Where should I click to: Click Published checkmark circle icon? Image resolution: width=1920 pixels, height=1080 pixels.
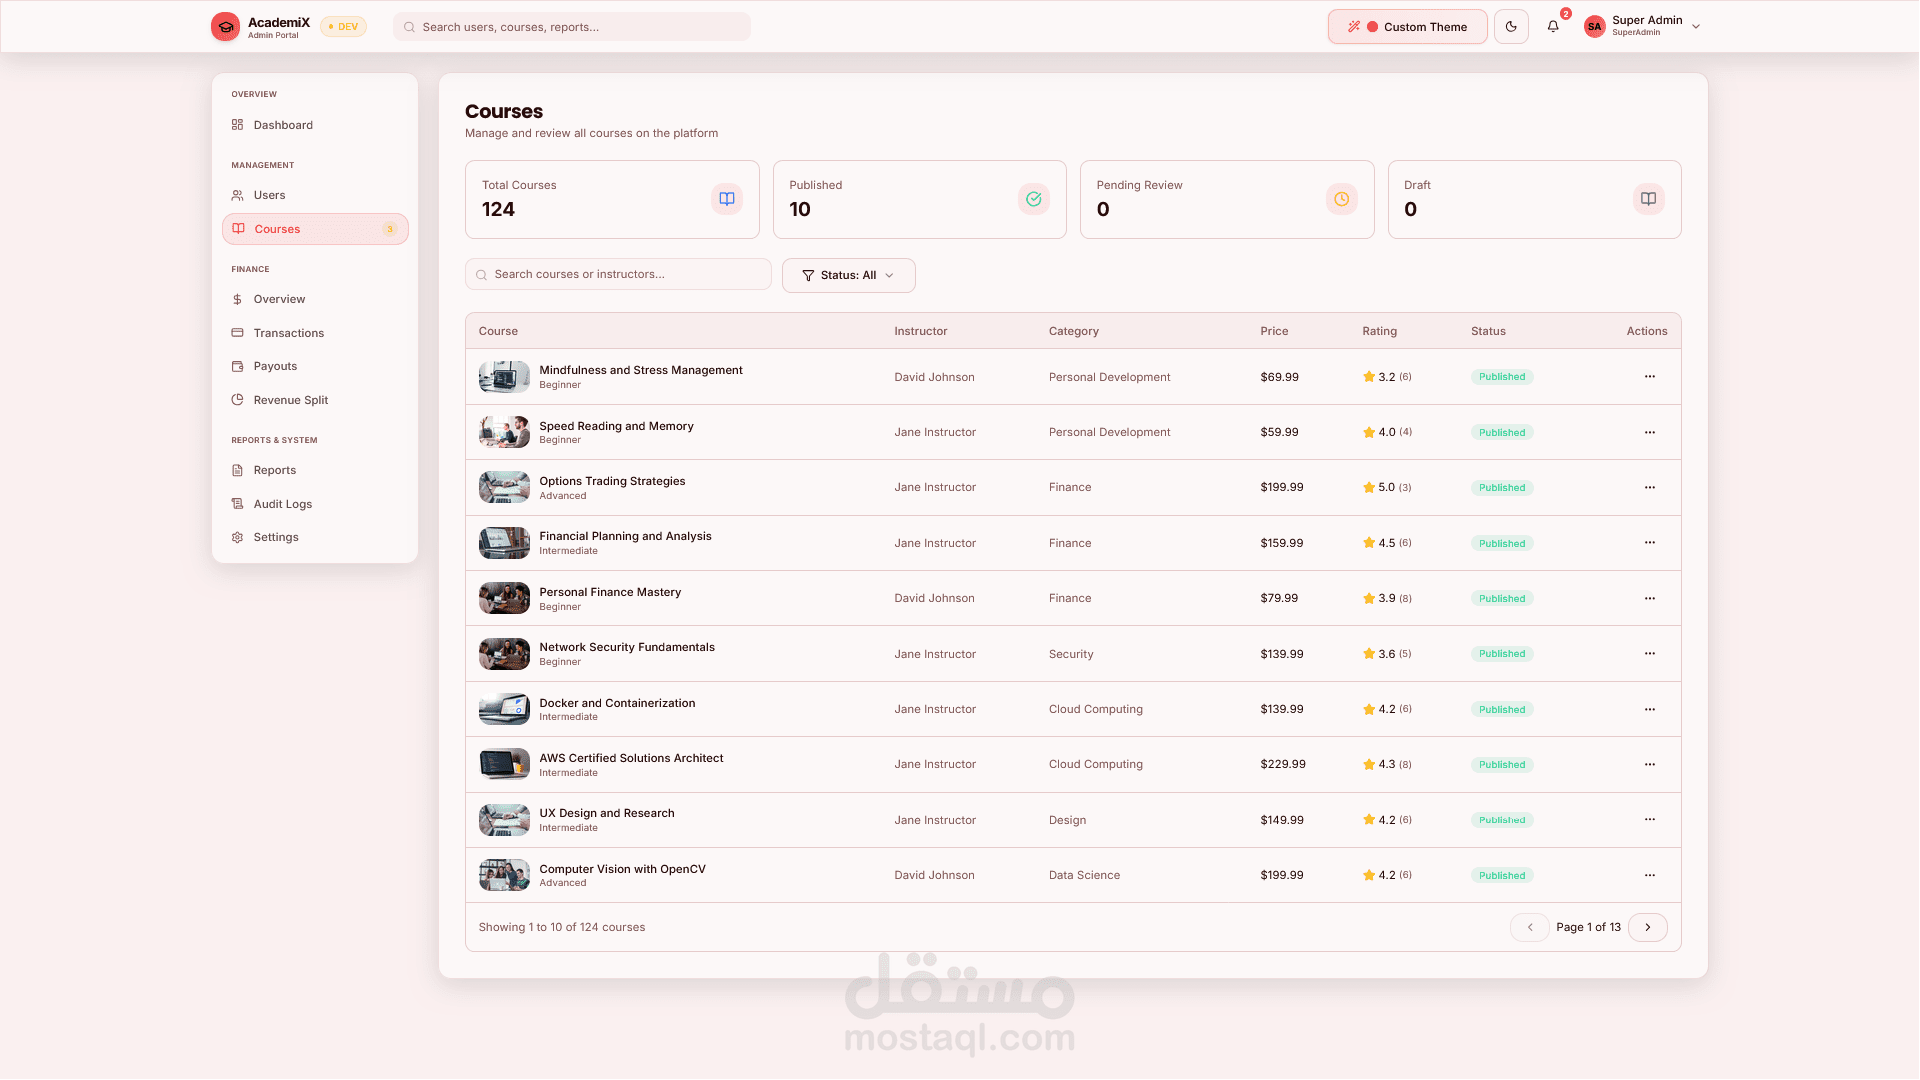(x=1034, y=199)
